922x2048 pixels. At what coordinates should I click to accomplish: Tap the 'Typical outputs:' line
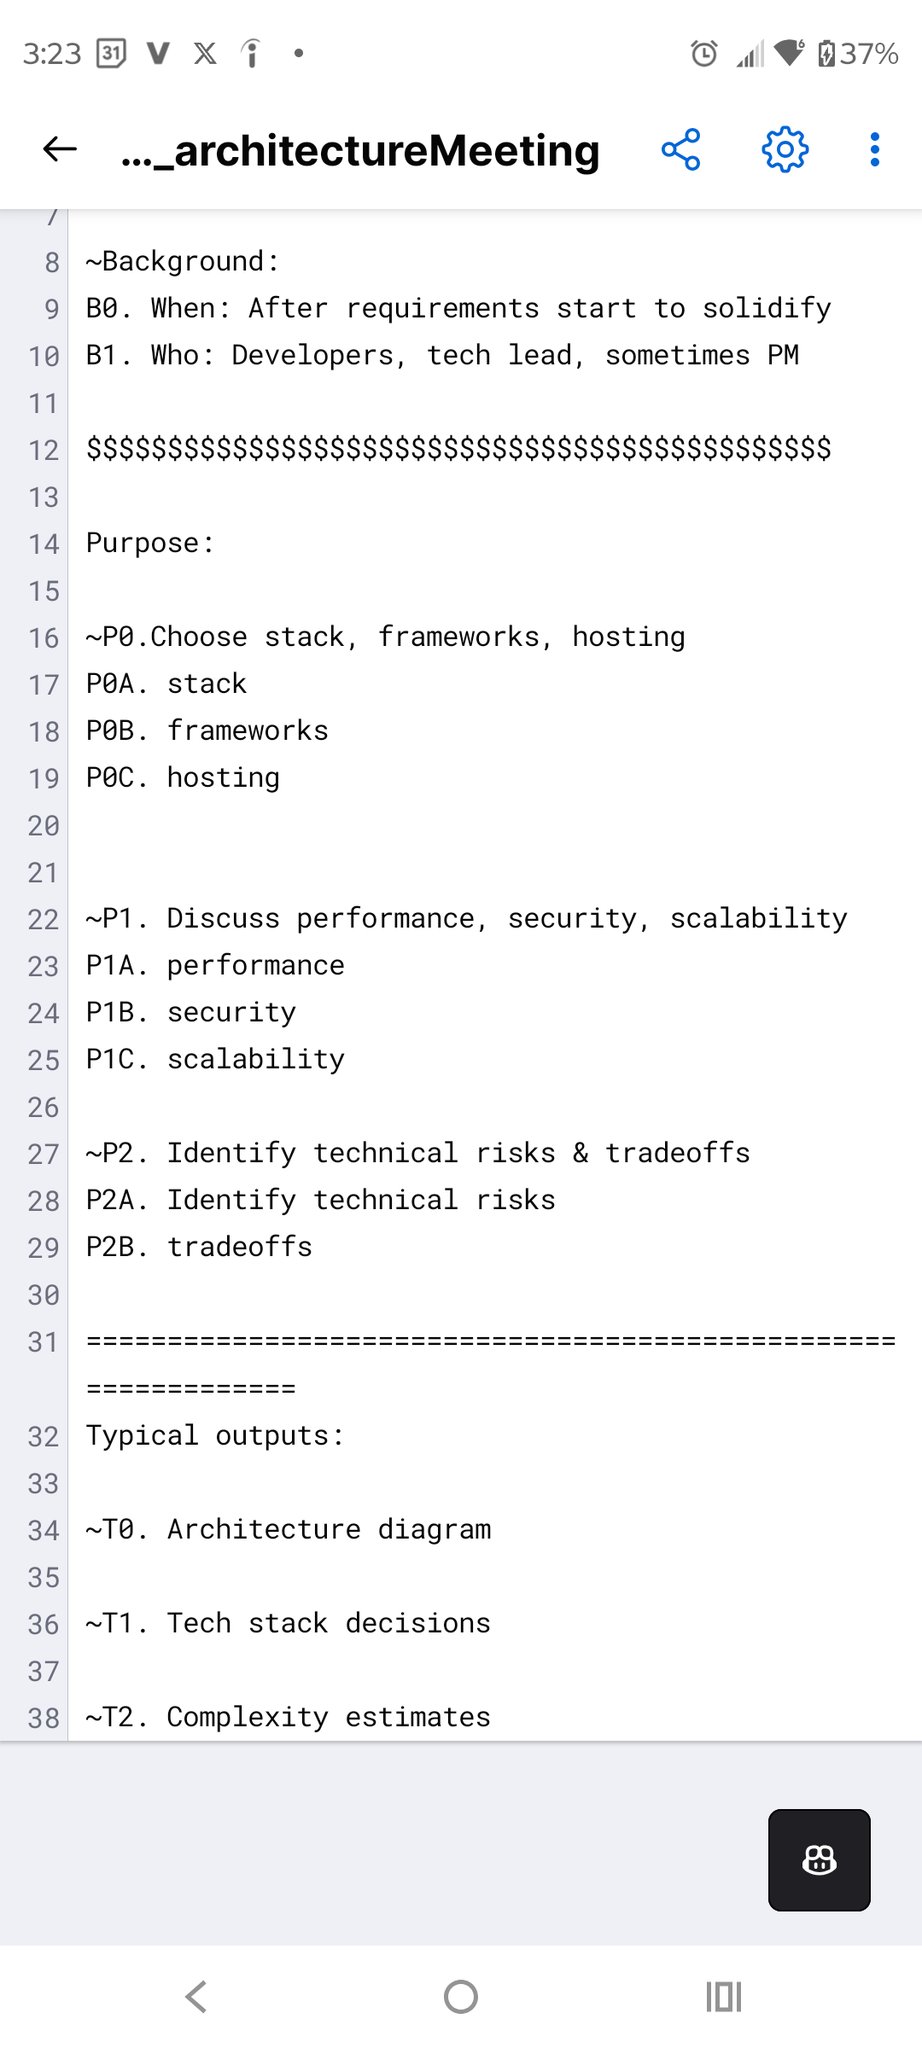(x=215, y=1436)
